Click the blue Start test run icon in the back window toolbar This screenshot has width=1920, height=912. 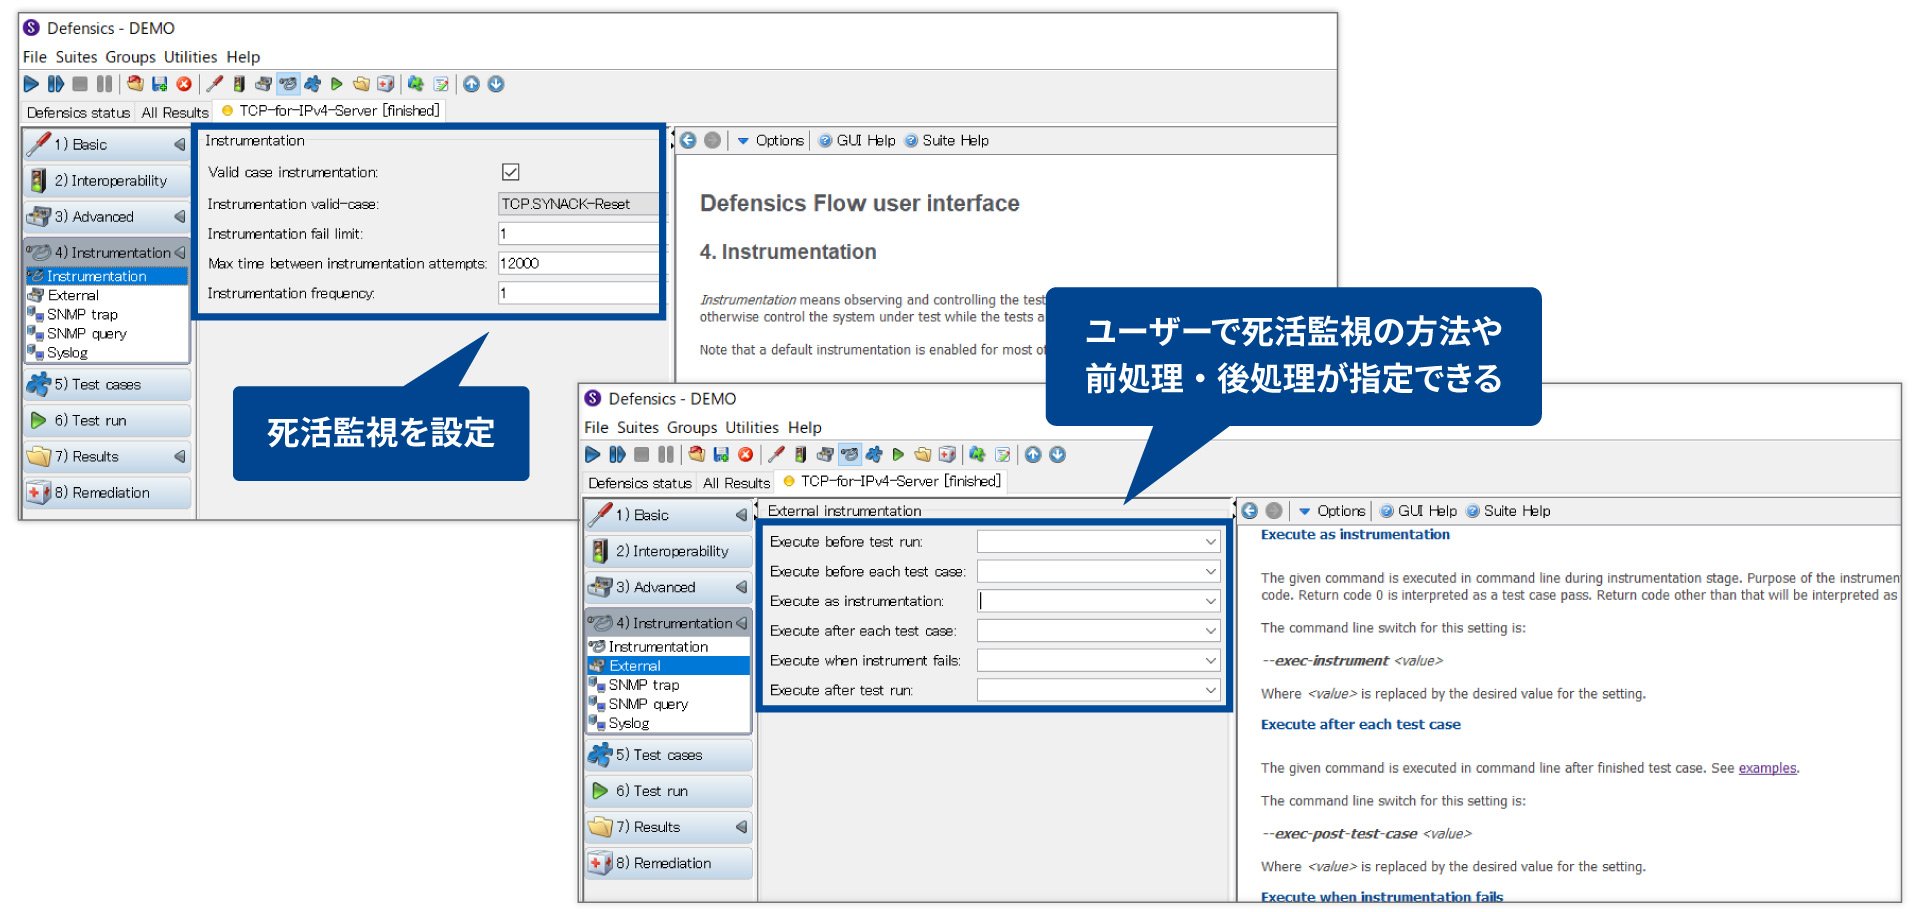click(32, 84)
